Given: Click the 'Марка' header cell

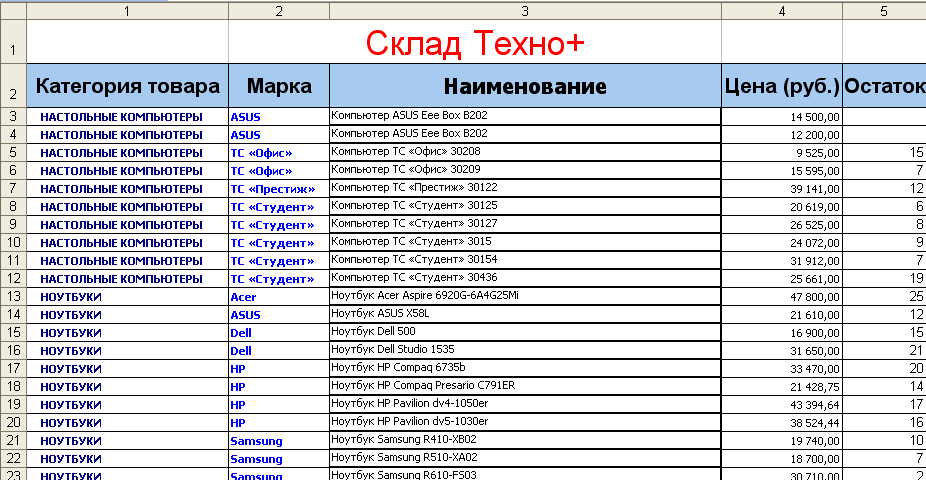Looking at the screenshot, I should 279,86.
